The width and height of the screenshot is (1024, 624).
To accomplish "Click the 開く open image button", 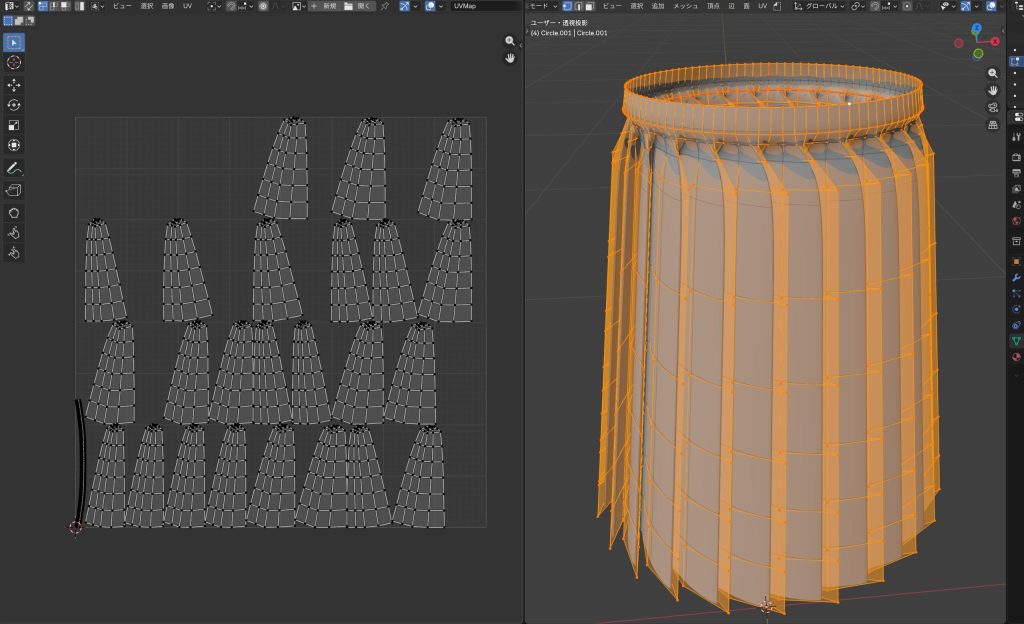I will tap(358, 6).
